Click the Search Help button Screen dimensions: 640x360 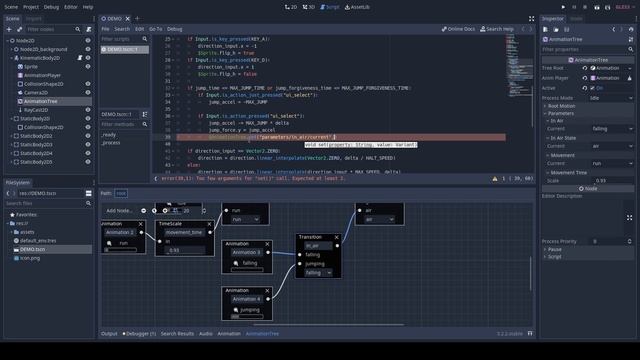(x=496, y=29)
